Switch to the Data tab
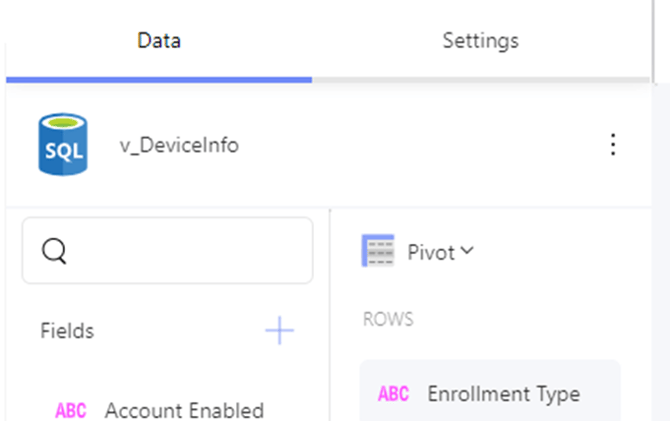 coord(159,41)
